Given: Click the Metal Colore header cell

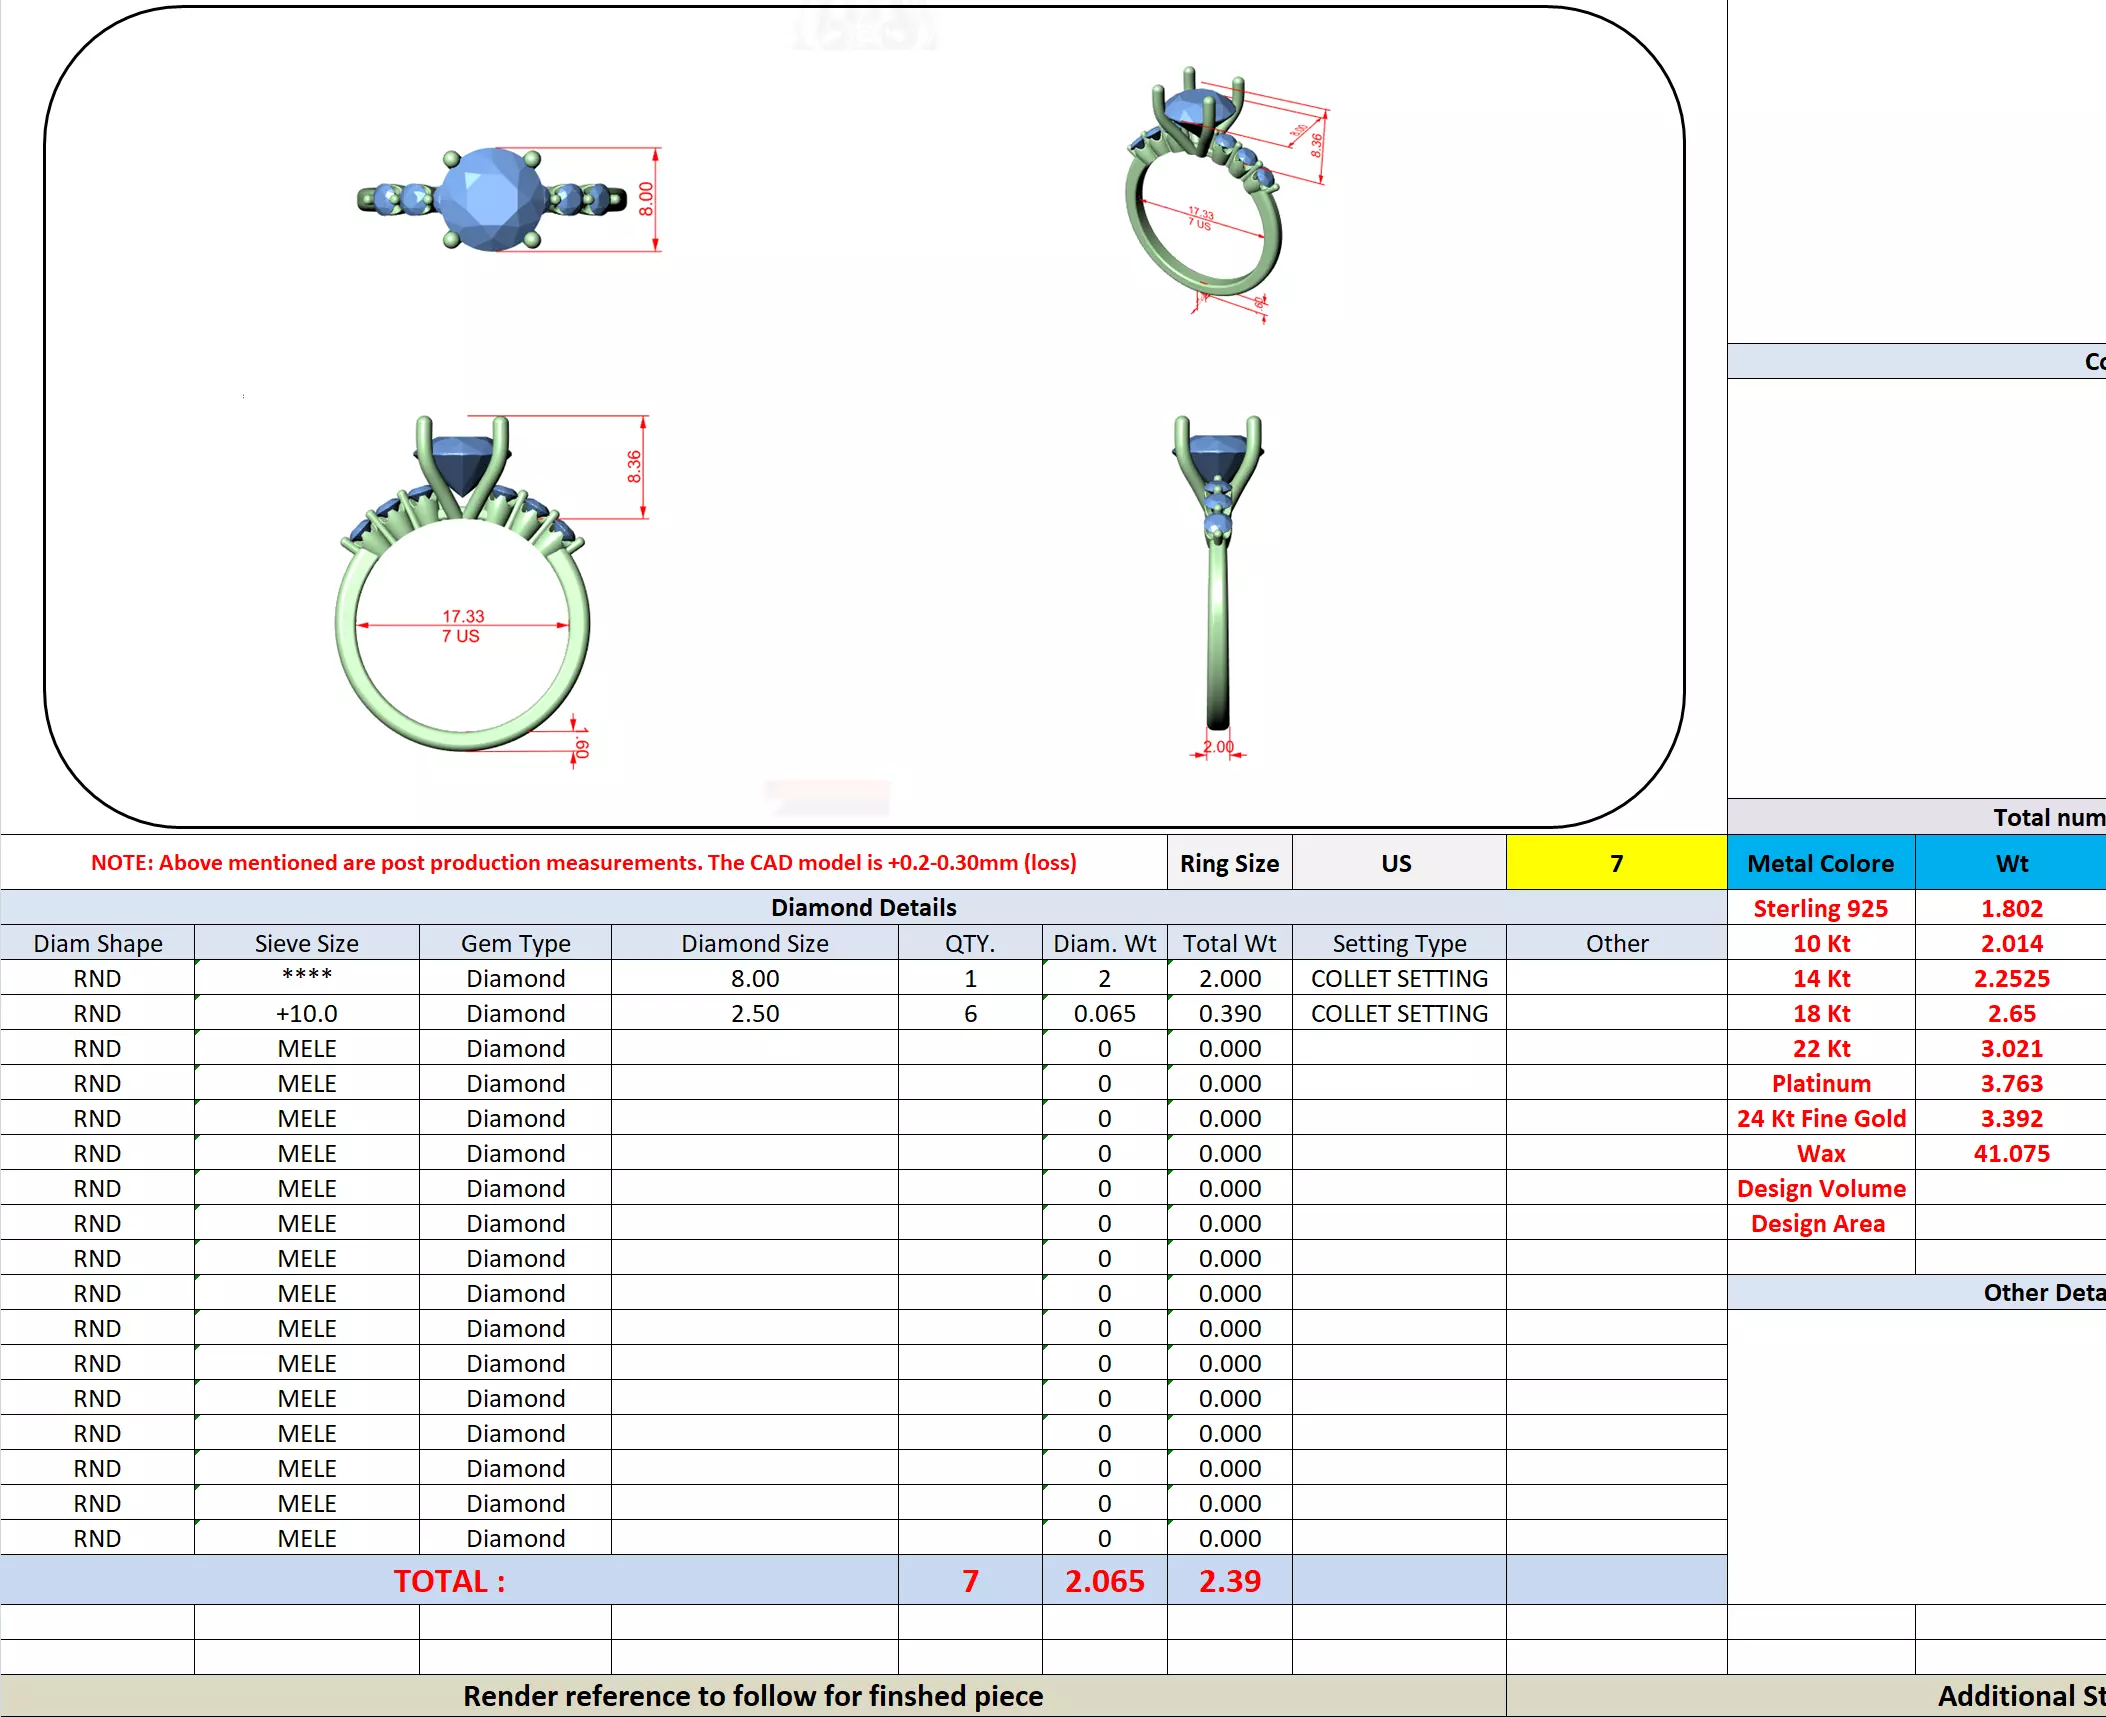Looking at the screenshot, I should (1820, 863).
